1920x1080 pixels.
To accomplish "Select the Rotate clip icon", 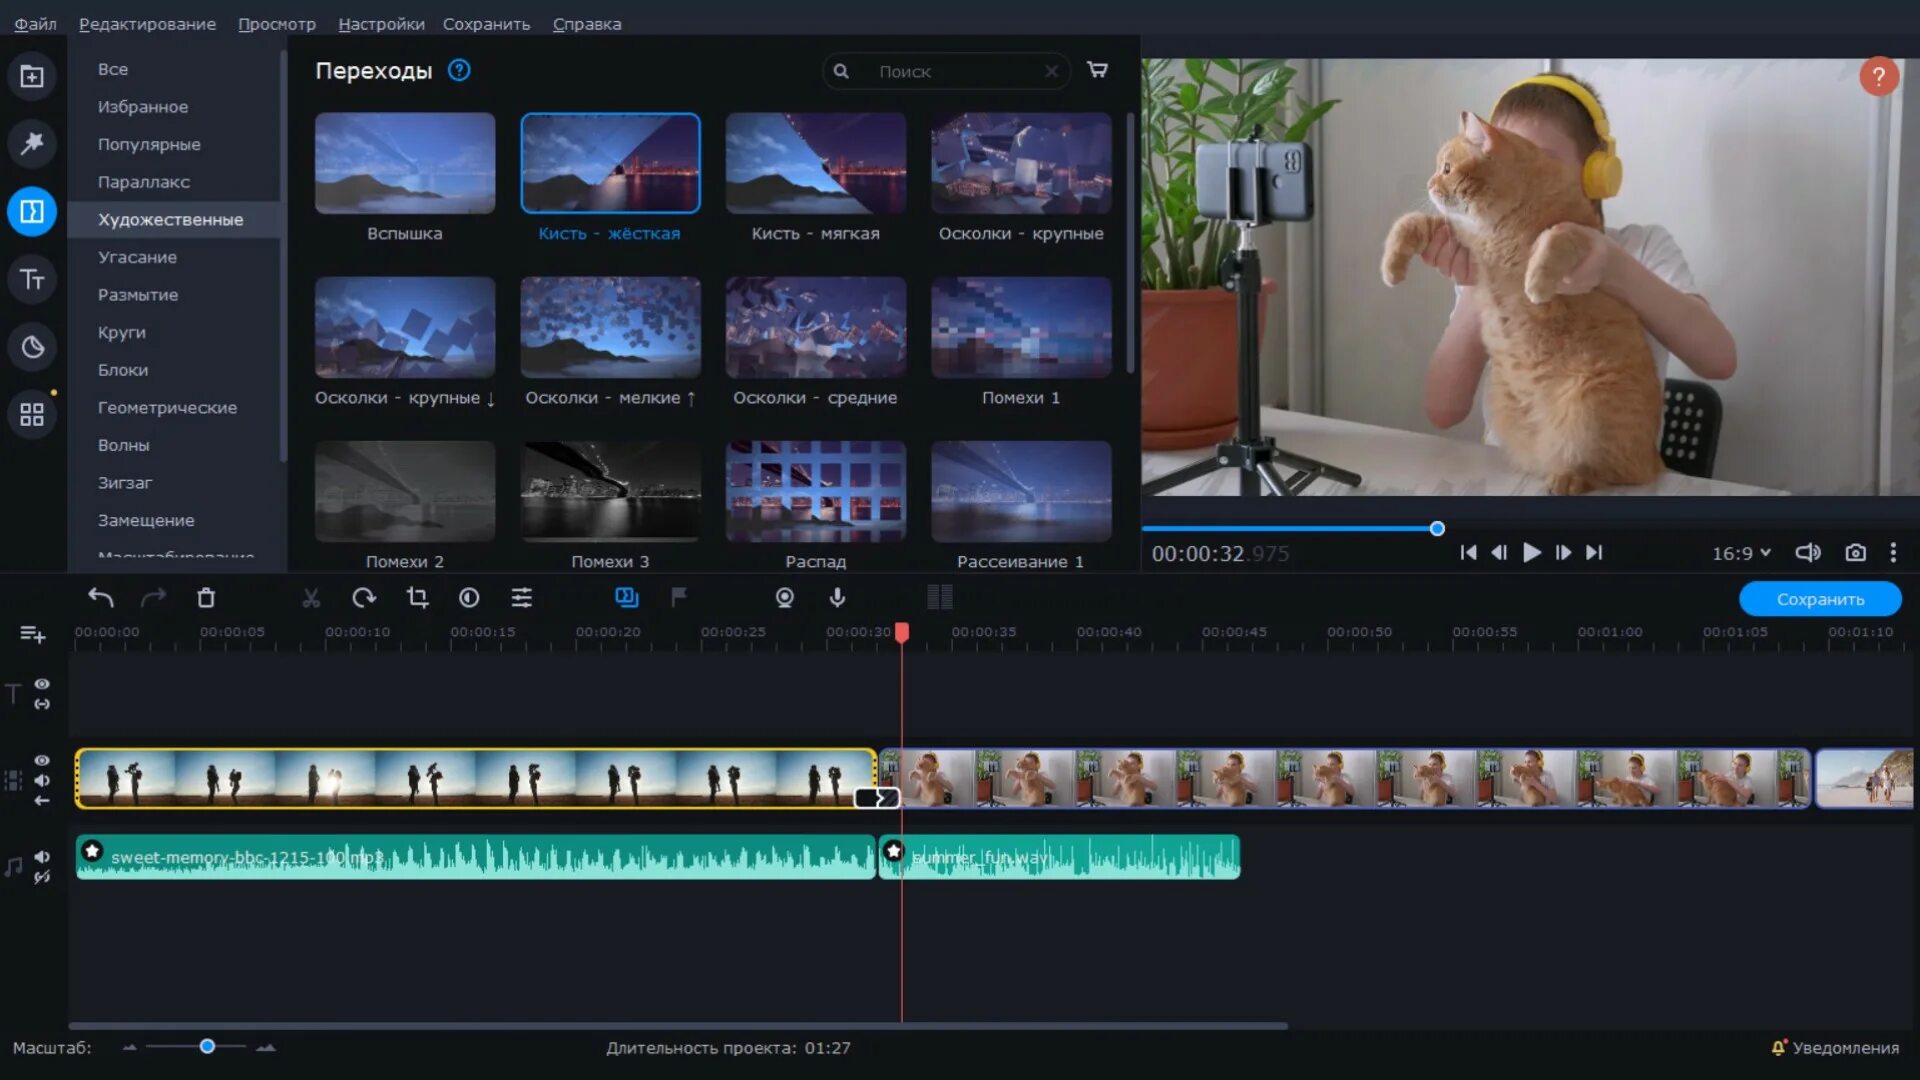I will 364,597.
